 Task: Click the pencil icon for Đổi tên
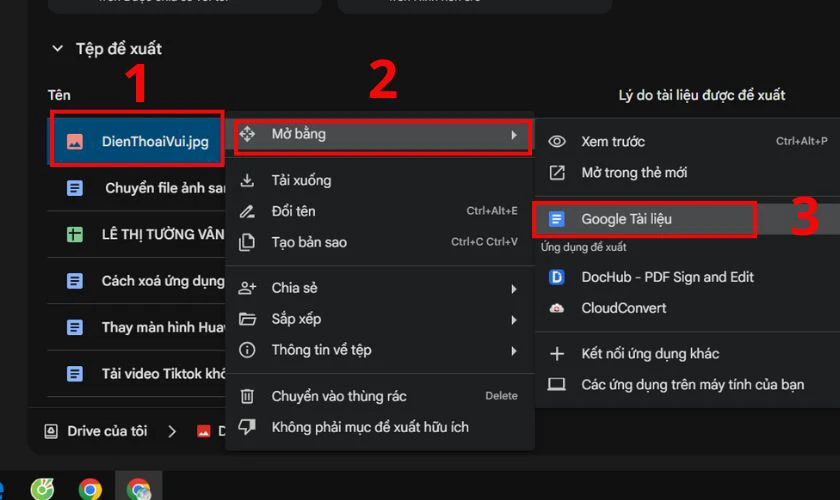(x=247, y=211)
